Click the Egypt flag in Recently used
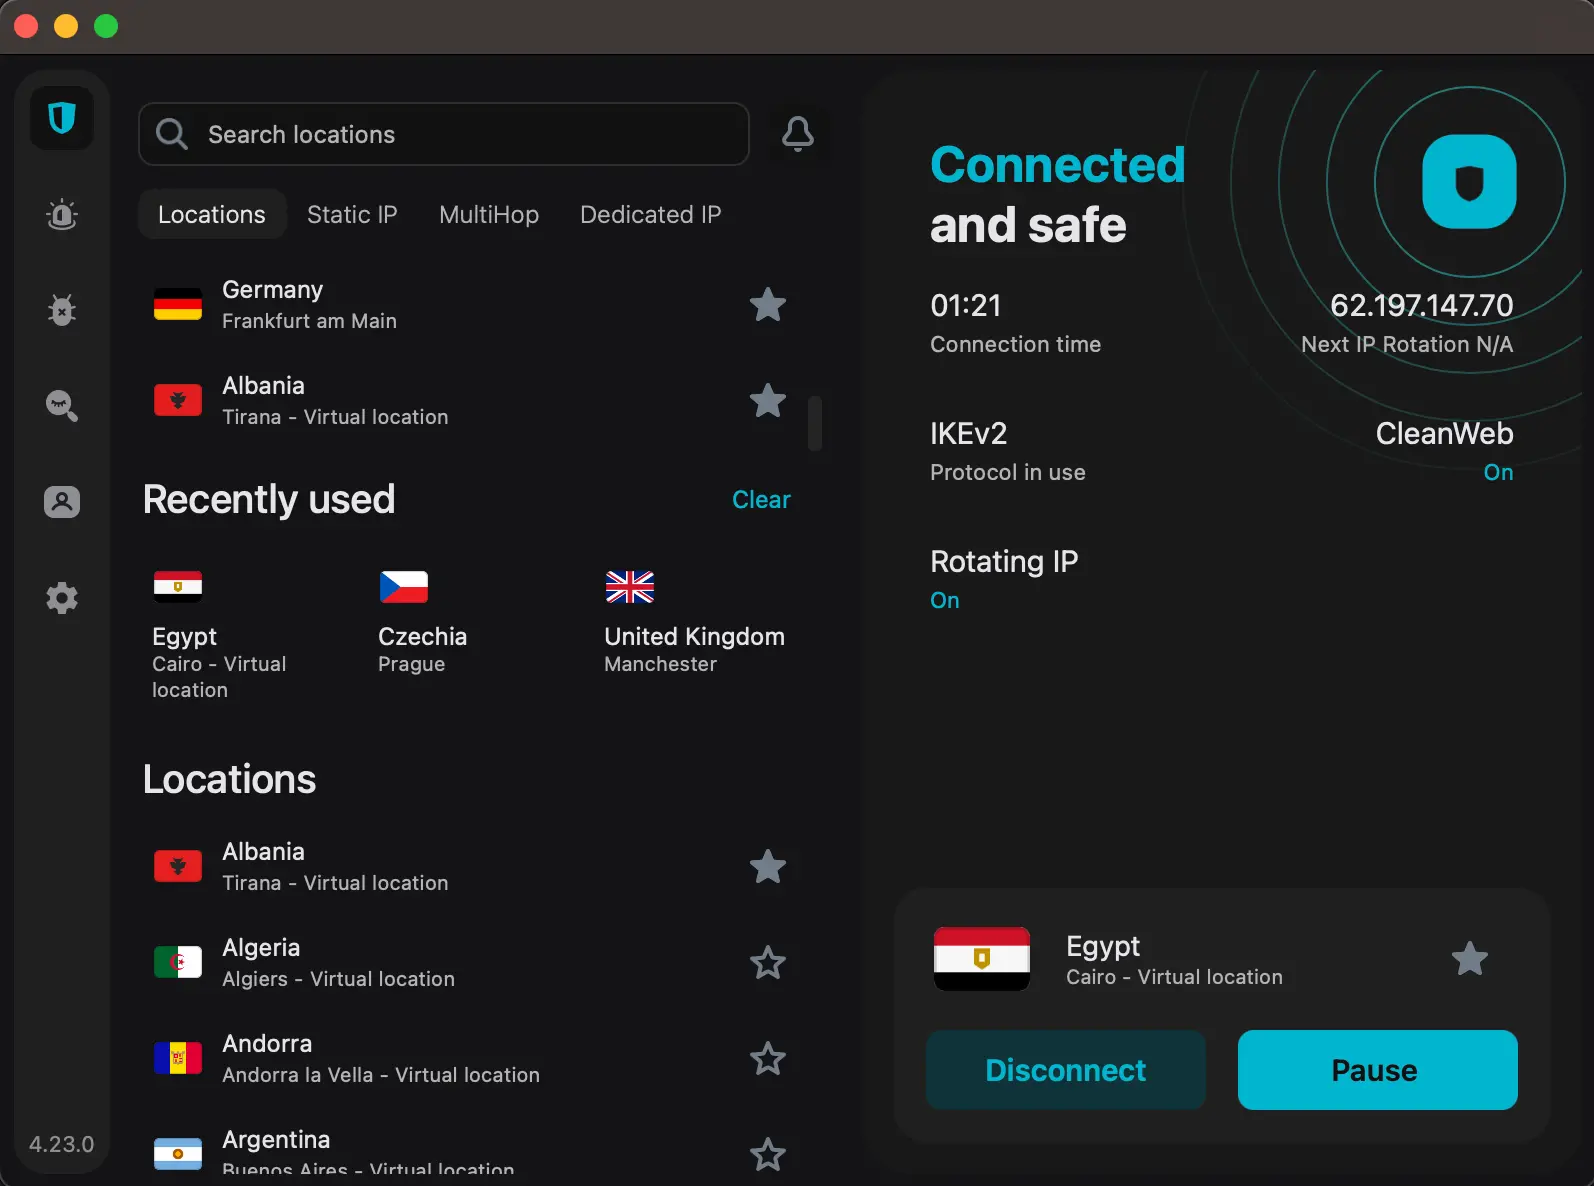 click(x=178, y=587)
